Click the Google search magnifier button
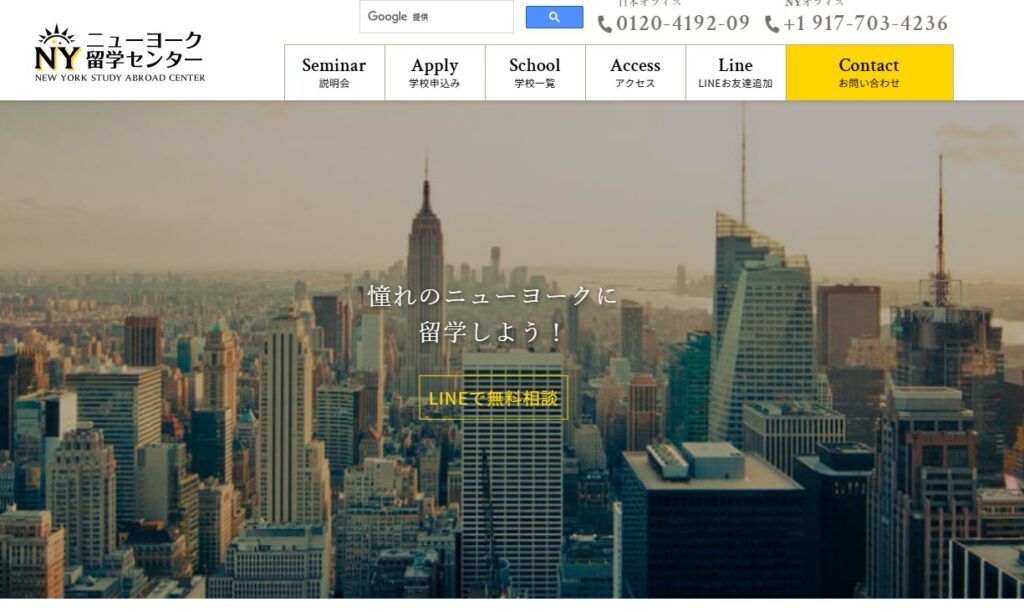Screen dimensions: 1024x612 [554, 17]
